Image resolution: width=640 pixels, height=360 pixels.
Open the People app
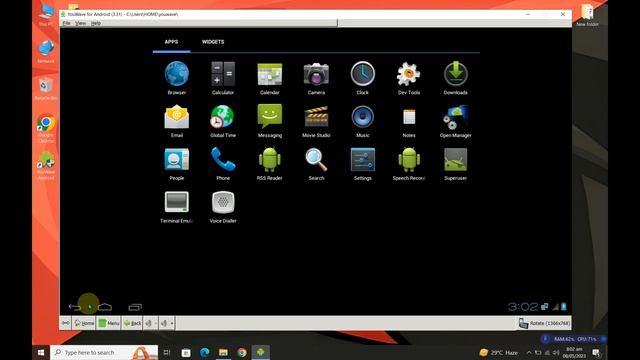point(177,164)
